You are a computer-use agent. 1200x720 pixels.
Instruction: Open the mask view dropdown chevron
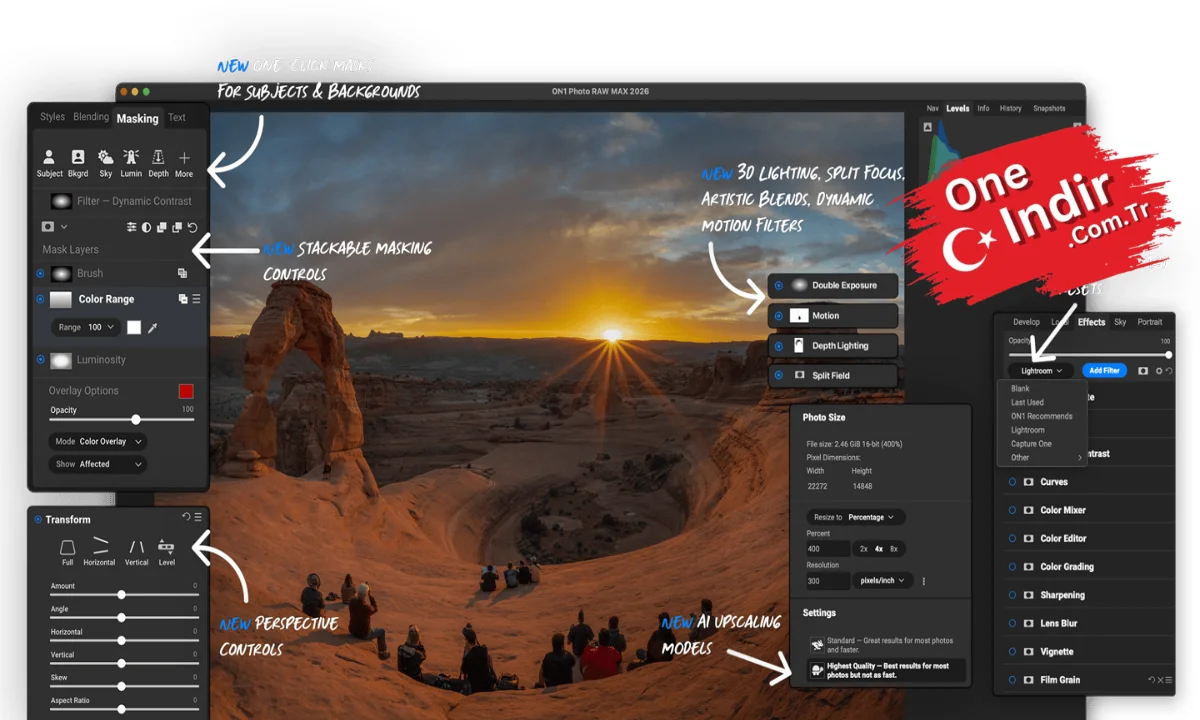tap(64, 227)
